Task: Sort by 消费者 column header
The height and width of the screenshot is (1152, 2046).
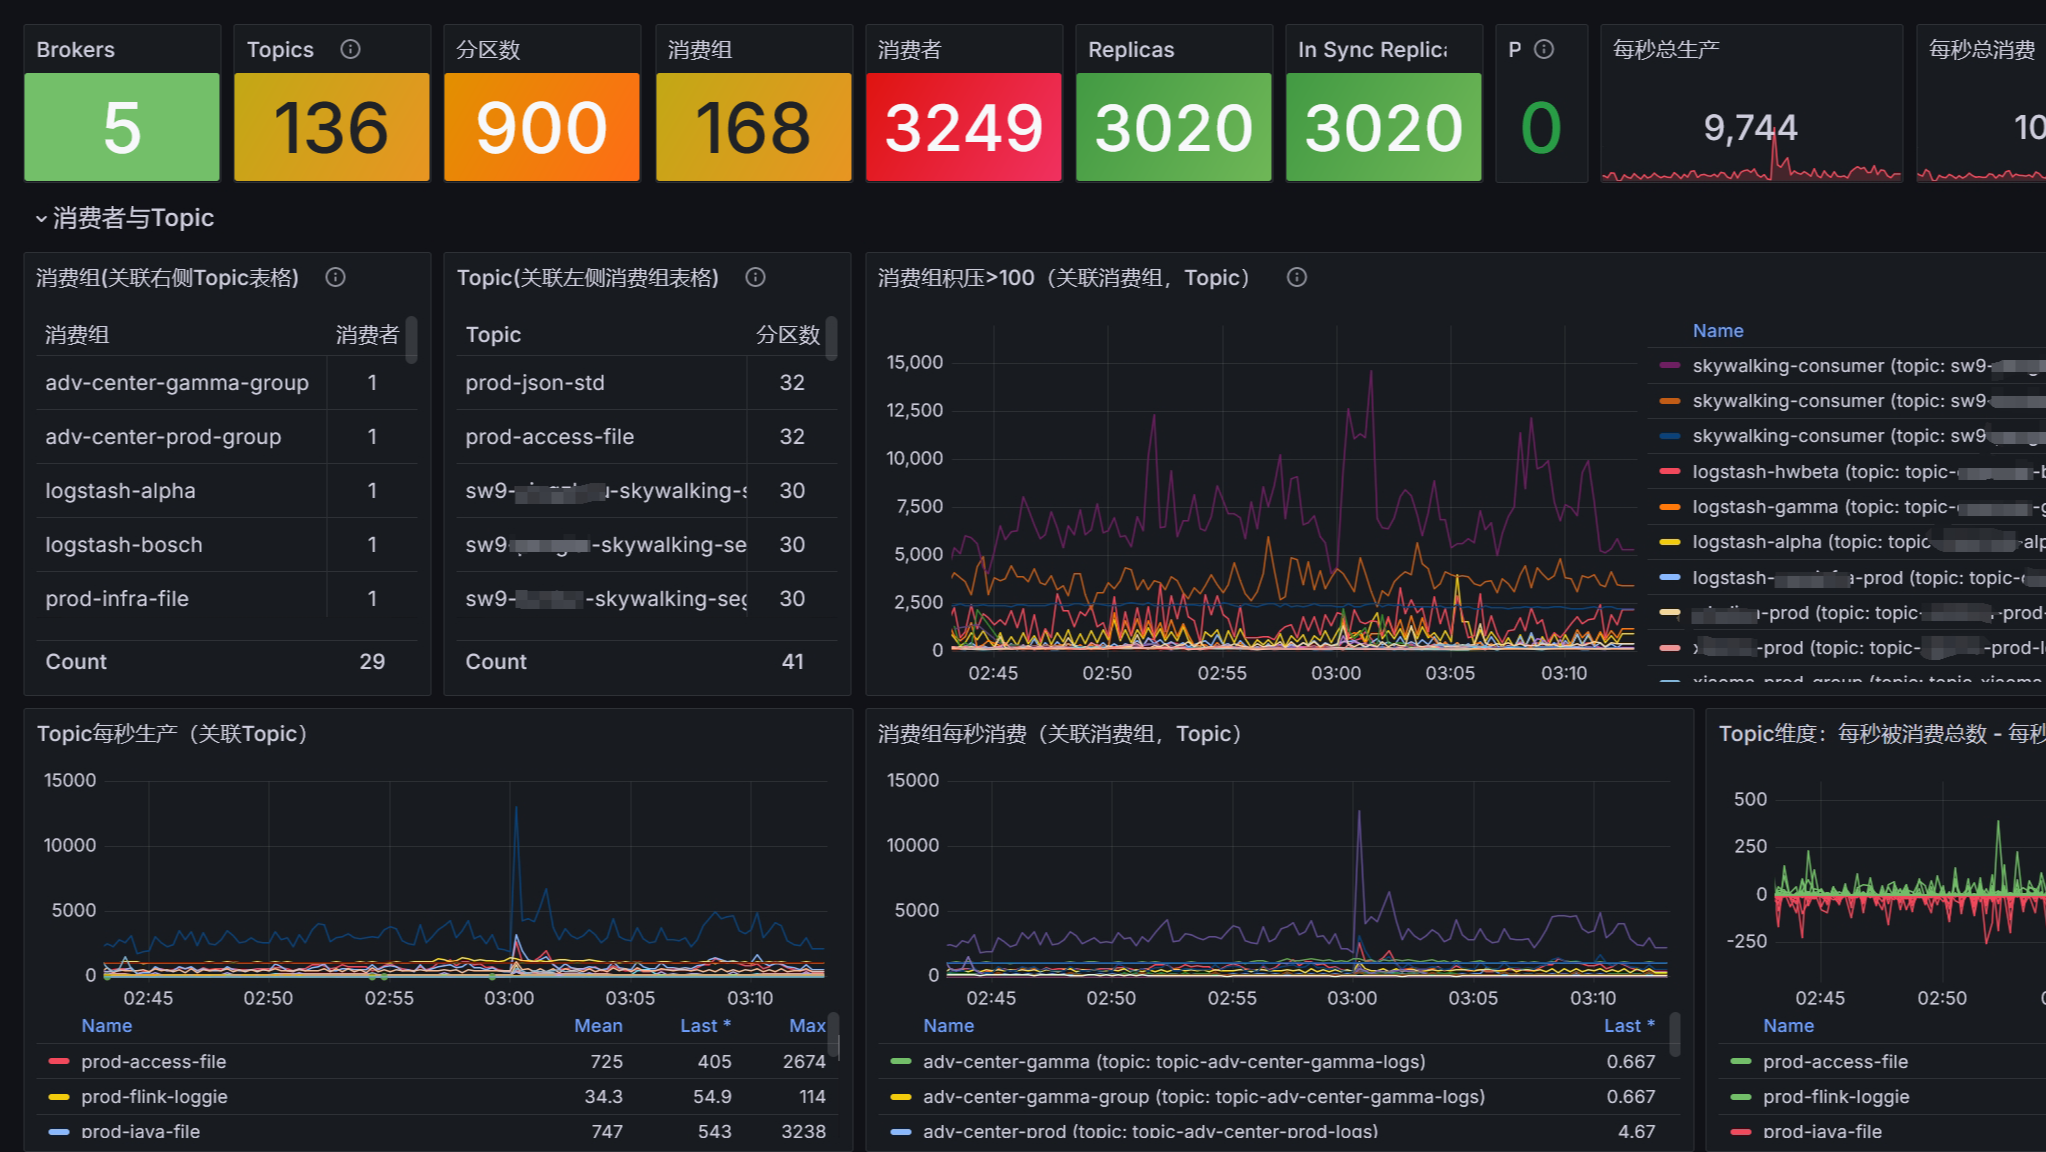Action: tap(367, 334)
